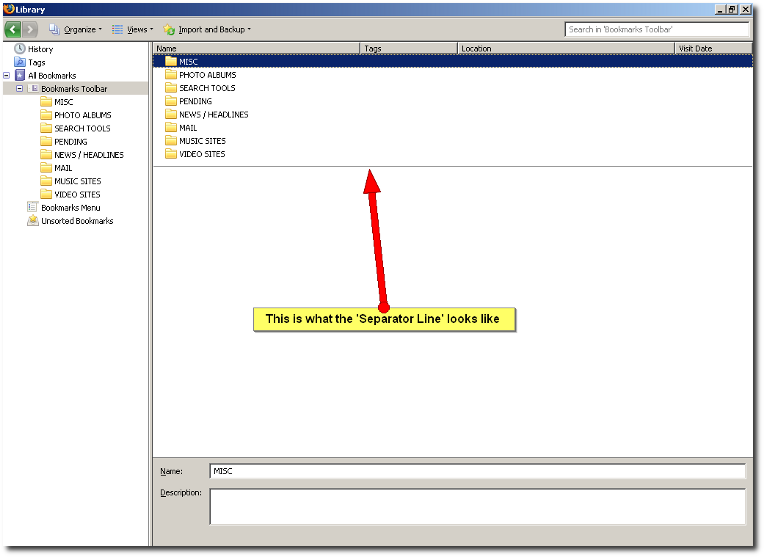Select PHOTO ALBUMS row in the list
The image size is (764, 557).
pyautogui.click(x=453, y=75)
